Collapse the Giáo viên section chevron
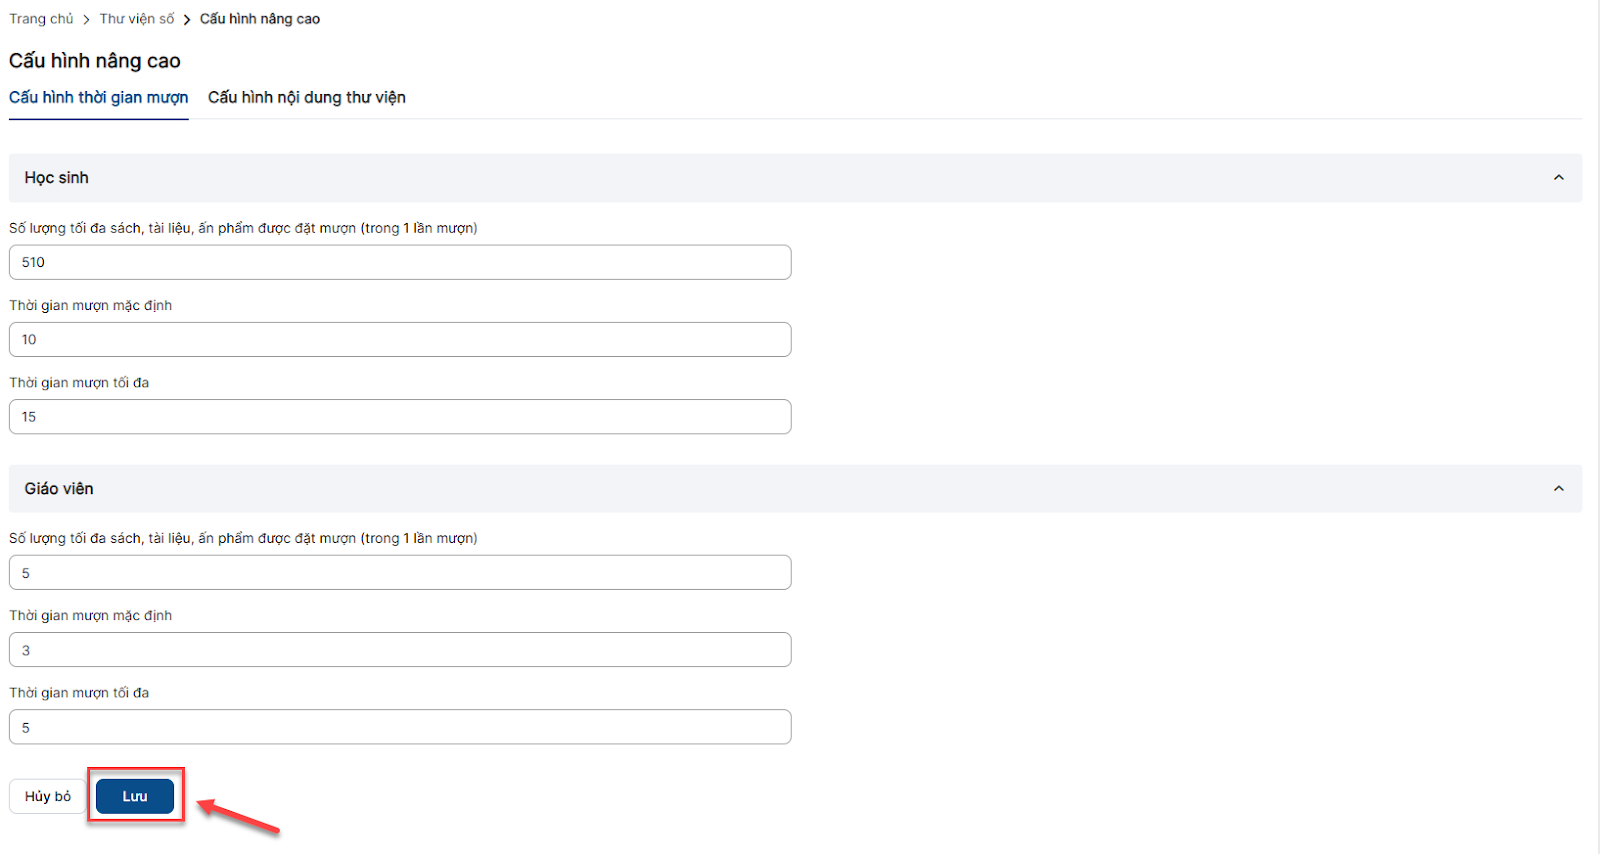The width and height of the screenshot is (1600, 854). click(1558, 489)
